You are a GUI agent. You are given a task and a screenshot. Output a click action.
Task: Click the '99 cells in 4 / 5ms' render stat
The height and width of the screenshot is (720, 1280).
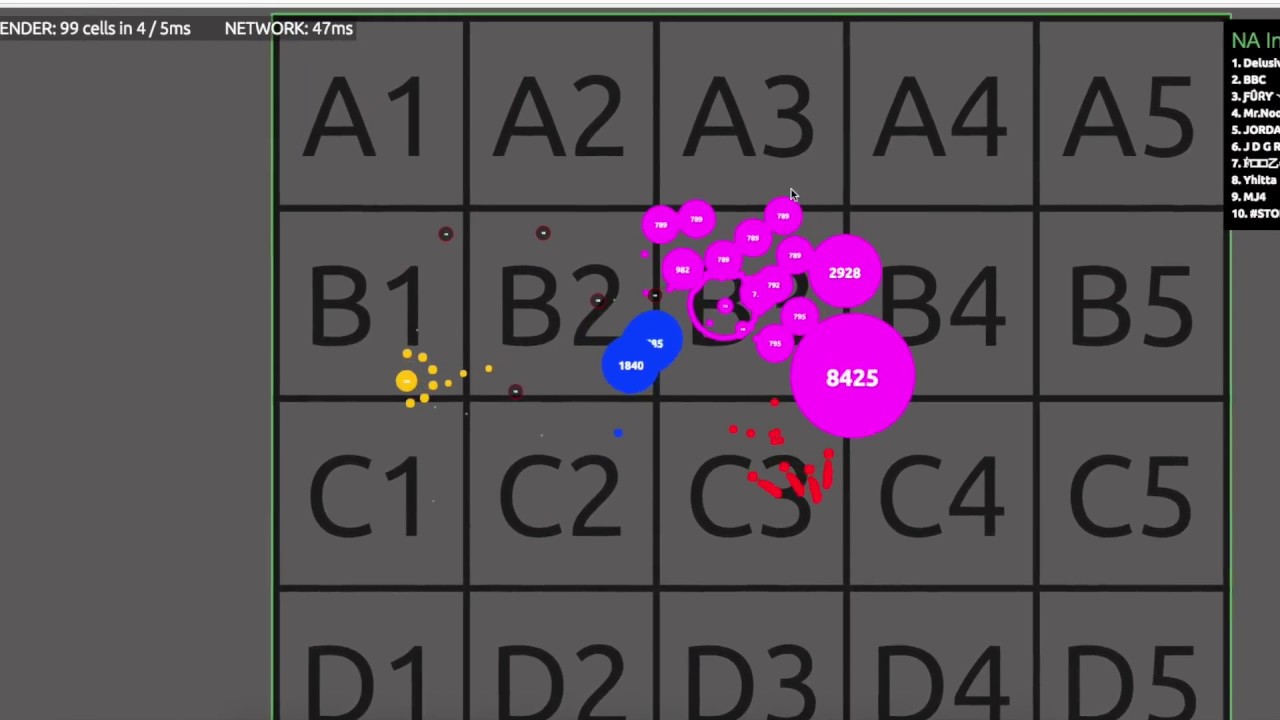pyautogui.click(x=126, y=28)
